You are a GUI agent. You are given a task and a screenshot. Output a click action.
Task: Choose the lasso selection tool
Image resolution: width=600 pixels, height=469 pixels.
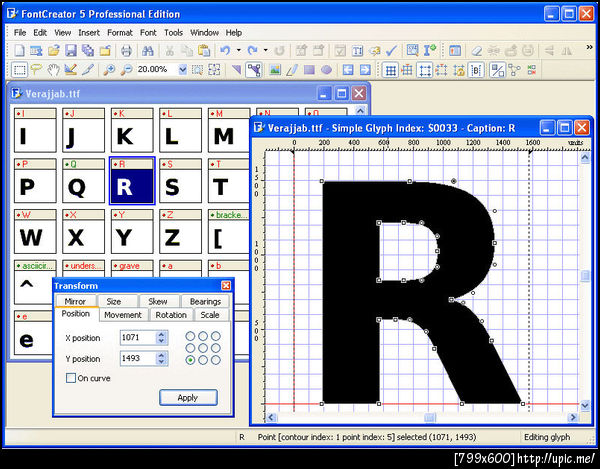(36, 70)
